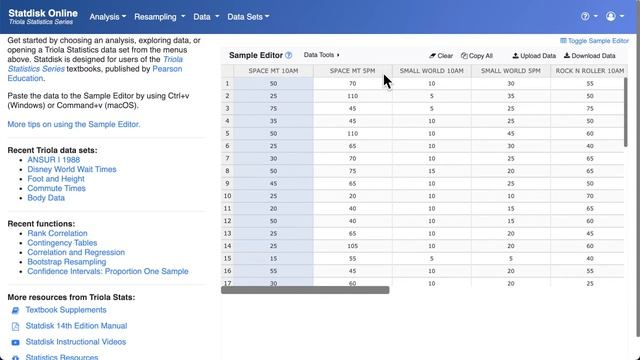Click the Sample Editor help icon
Image resolution: width=640 pixels, height=360 pixels.
point(289,55)
